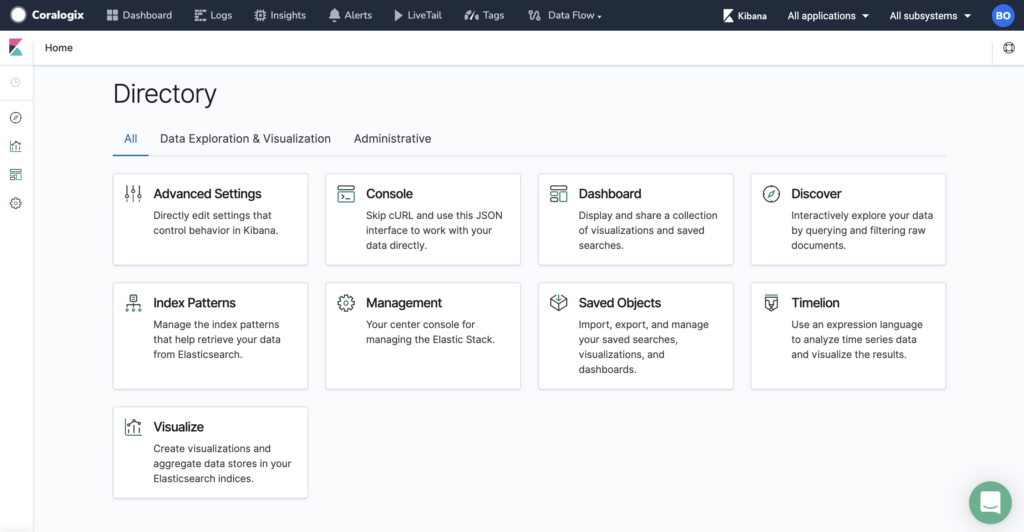Screen dimensions: 1024x532
Task: Open the chat support bubble
Action: 990,503
